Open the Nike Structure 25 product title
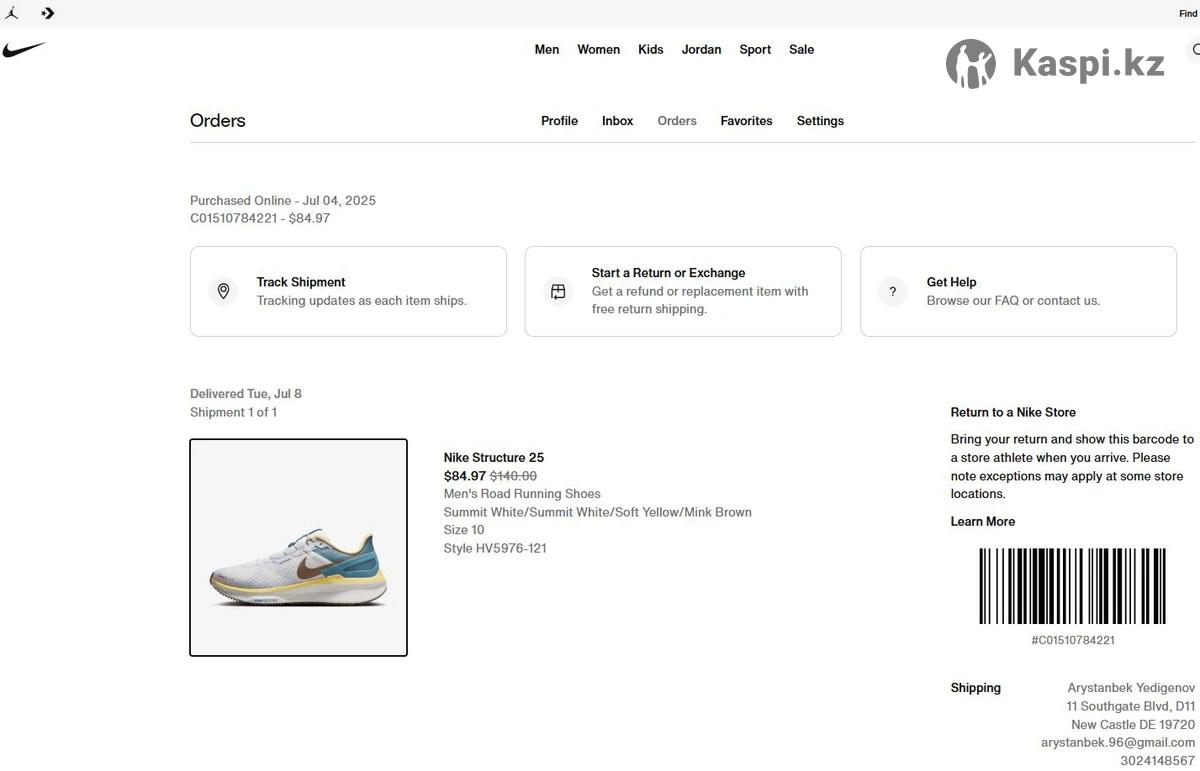Image resolution: width=1200 pixels, height=771 pixels. 494,458
